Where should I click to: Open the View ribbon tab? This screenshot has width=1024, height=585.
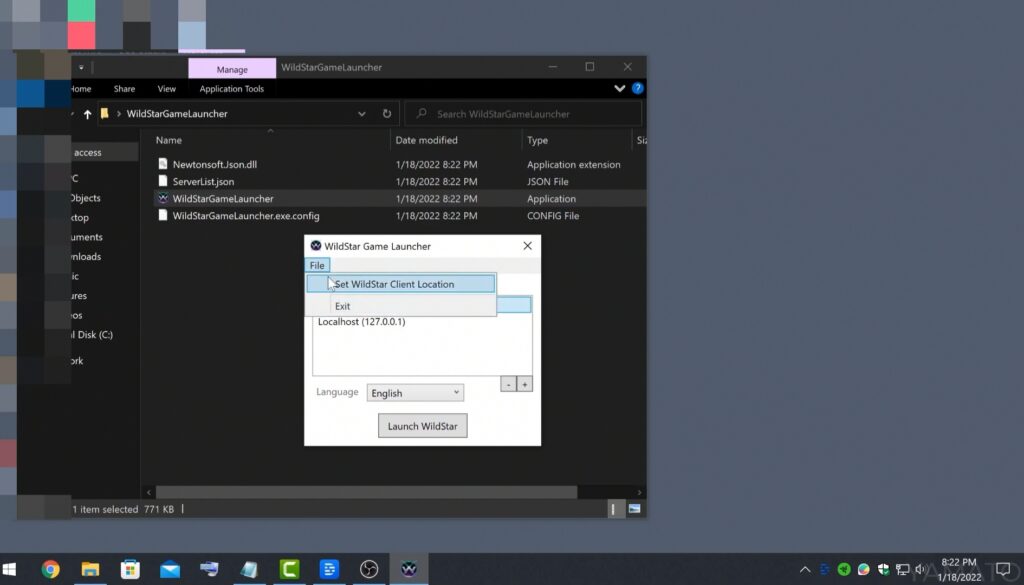click(x=167, y=89)
